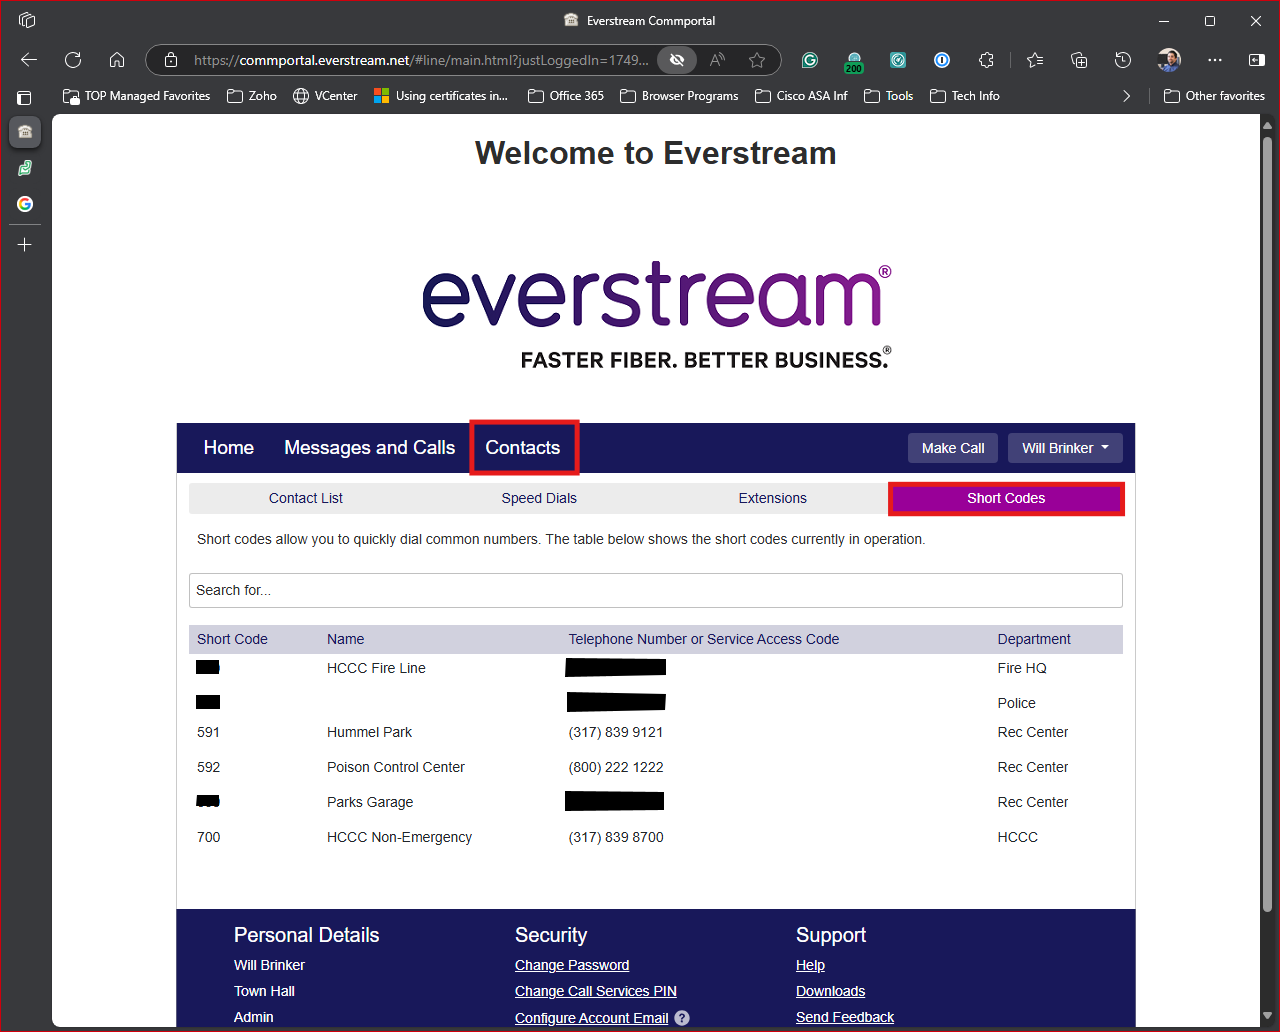Screen dimensions: 1280x1032
Task: Favorite this page with star icon
Action: click(757, 60)
